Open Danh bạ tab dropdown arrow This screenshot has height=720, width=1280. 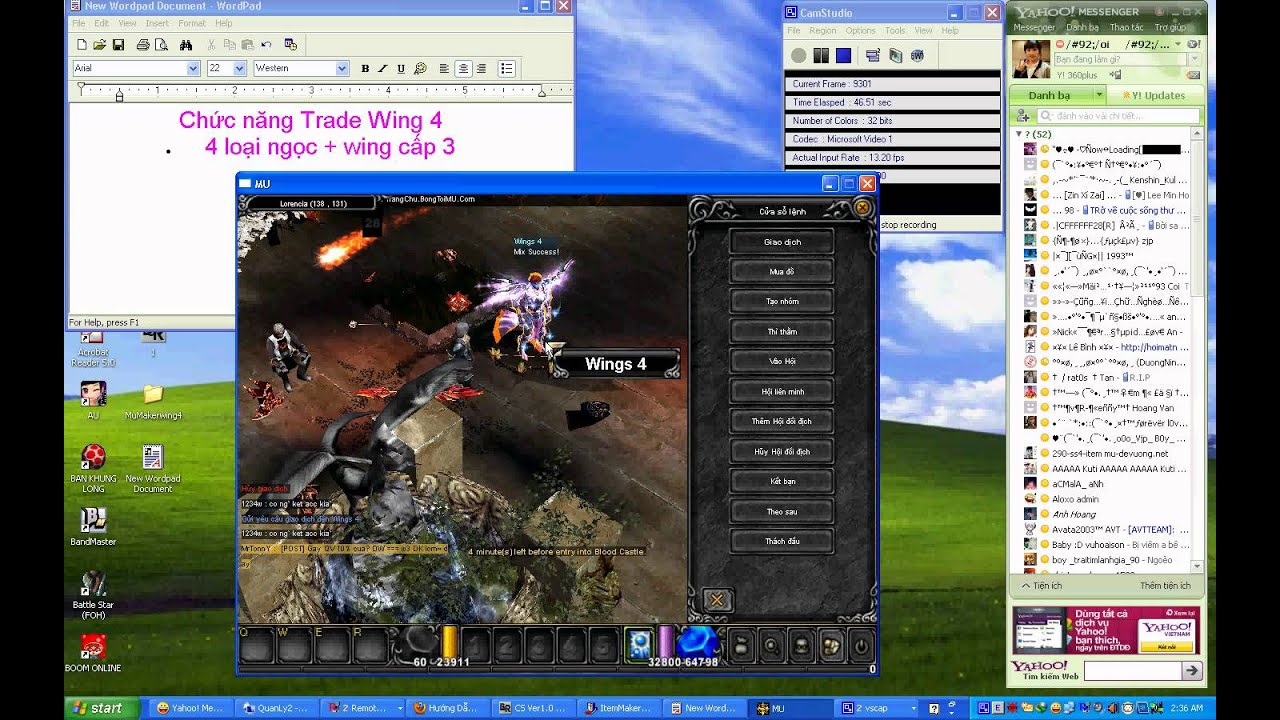click(1098, 95)
